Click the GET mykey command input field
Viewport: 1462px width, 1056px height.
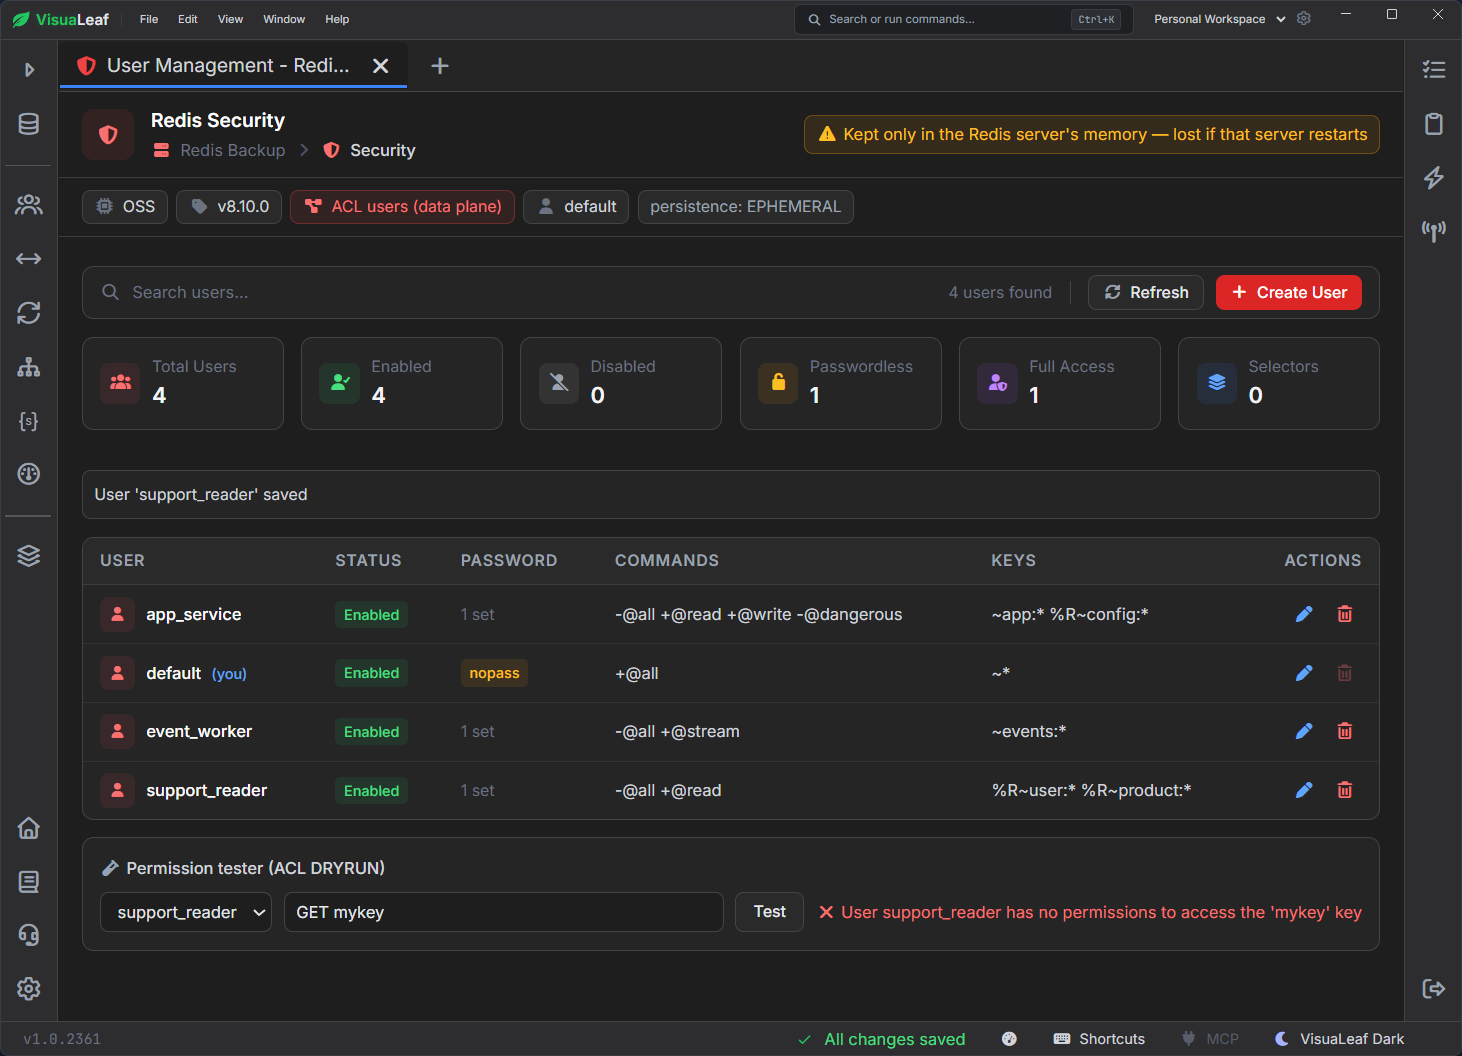pos(504,912)
